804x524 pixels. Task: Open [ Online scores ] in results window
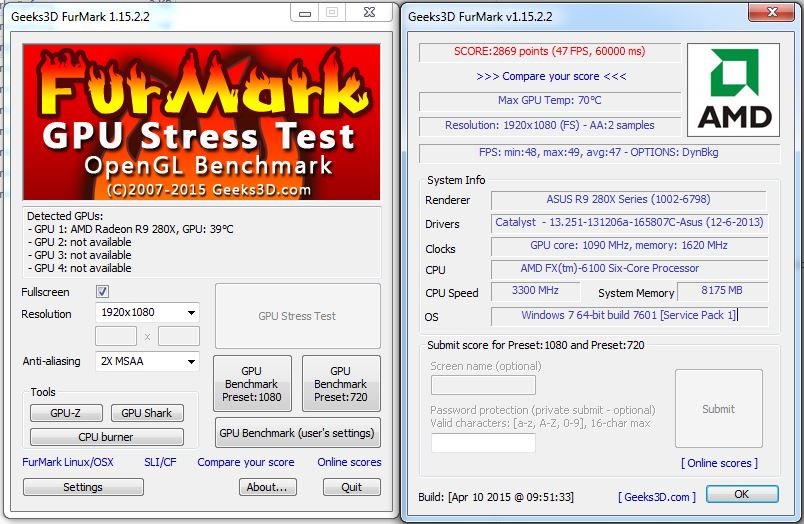(719, 463)
